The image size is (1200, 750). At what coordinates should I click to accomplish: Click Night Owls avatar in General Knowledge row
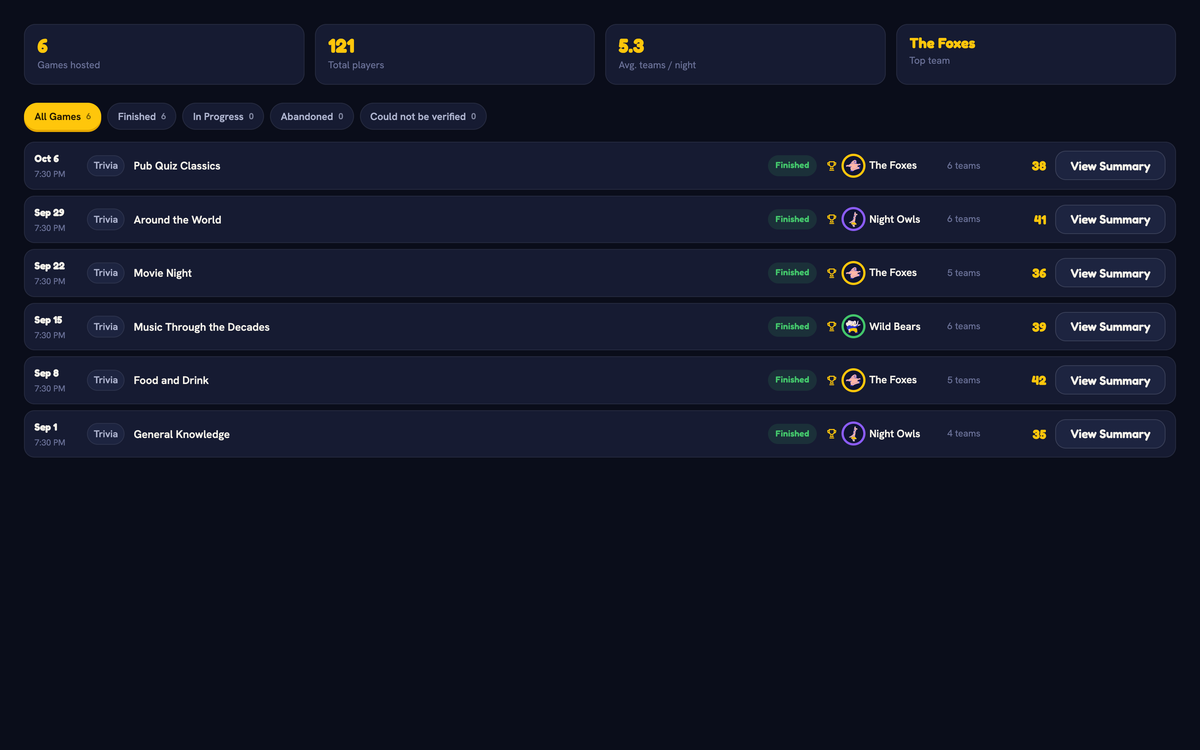click(x=853, y=434)
